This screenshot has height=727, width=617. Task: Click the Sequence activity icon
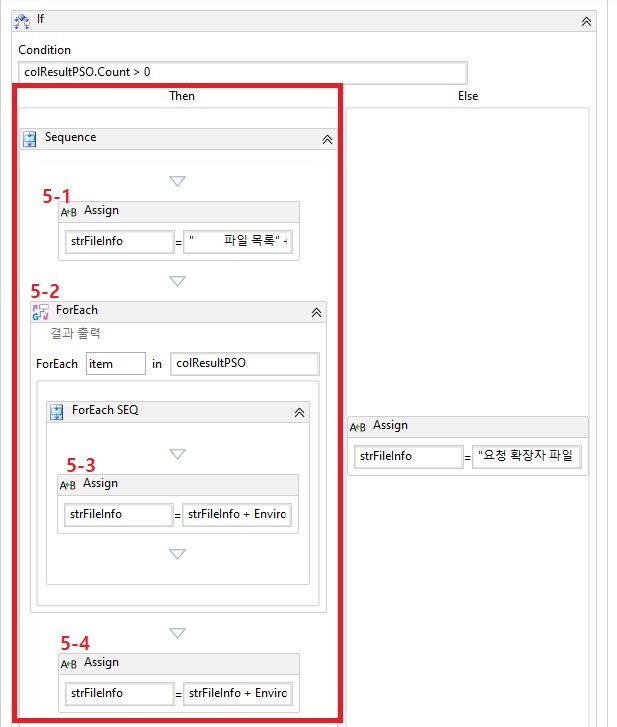[30, 138]
